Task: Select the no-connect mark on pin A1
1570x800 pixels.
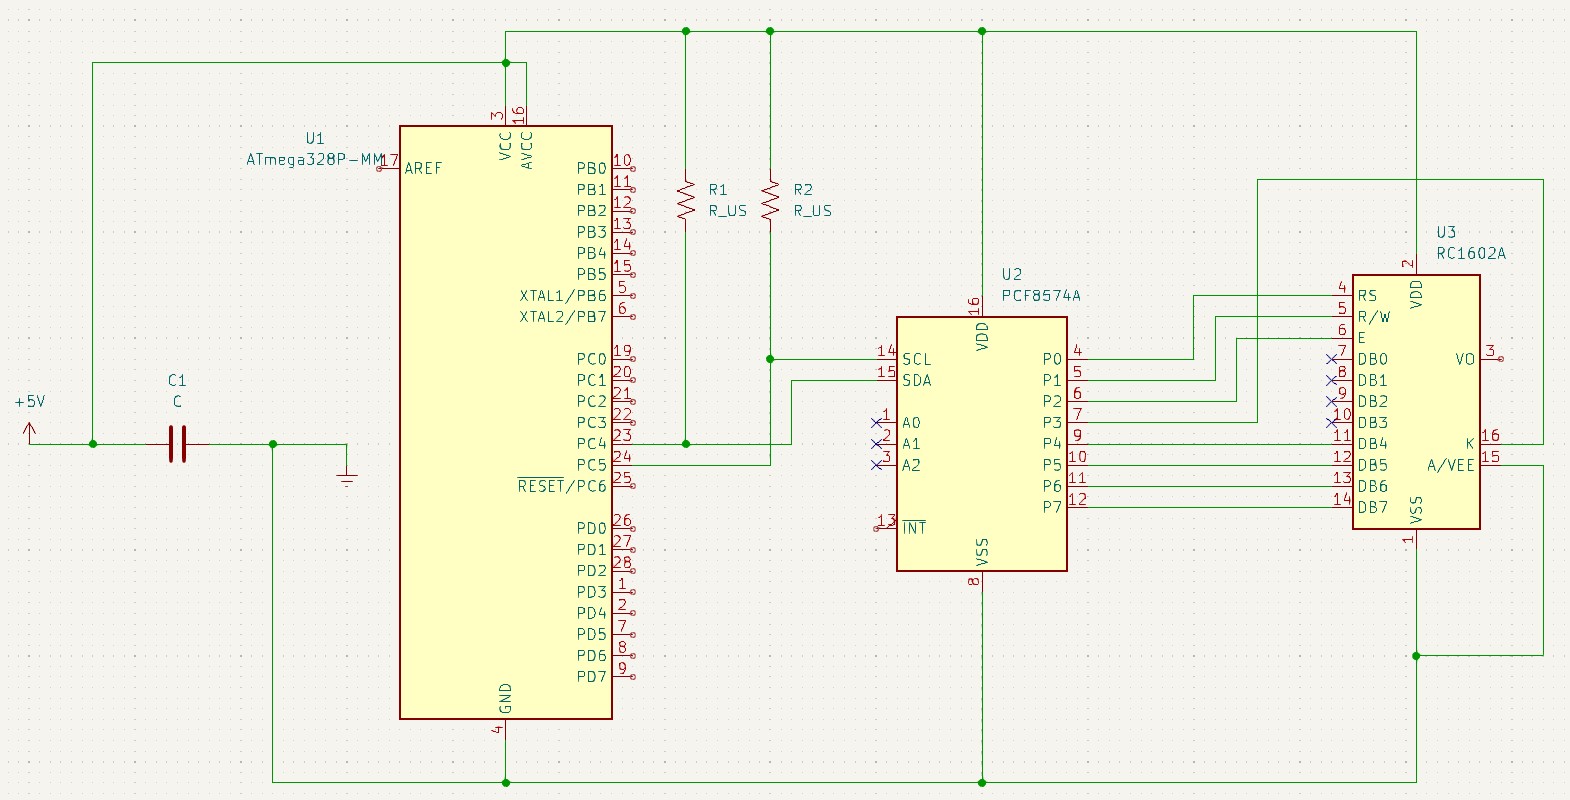Action: pos(876,444)
